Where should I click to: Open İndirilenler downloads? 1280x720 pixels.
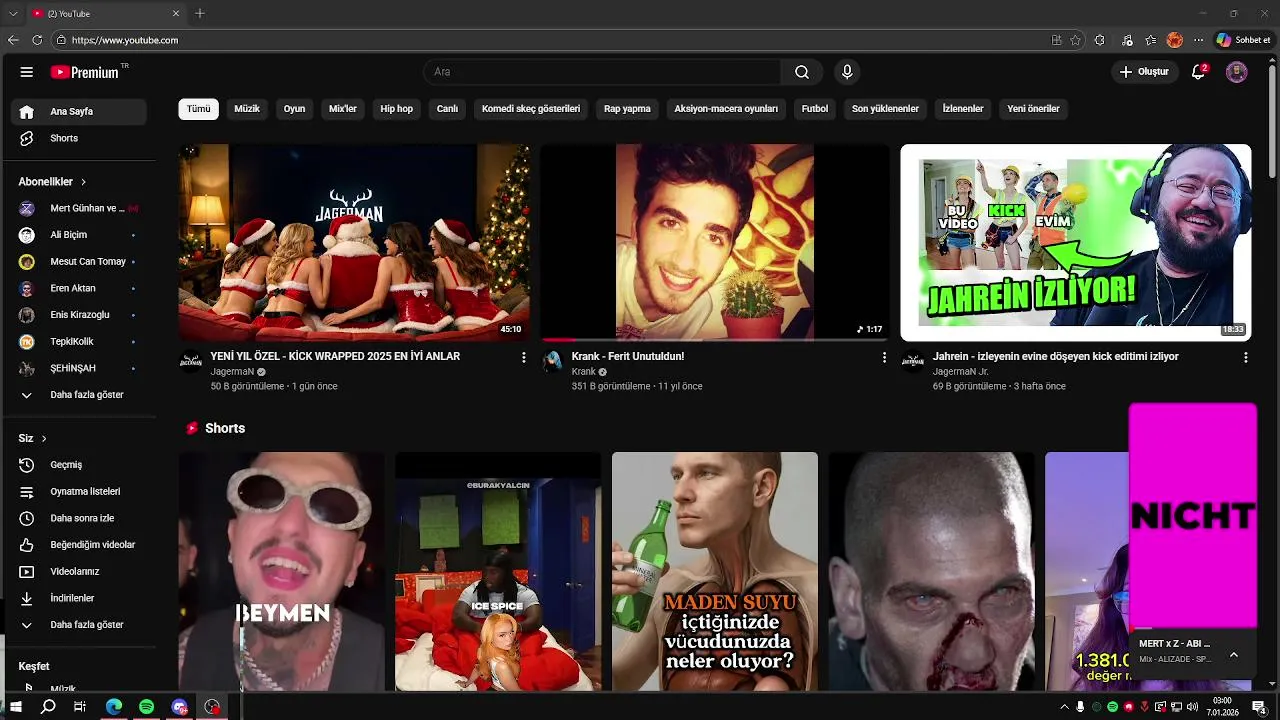click(x=79, y=598)
